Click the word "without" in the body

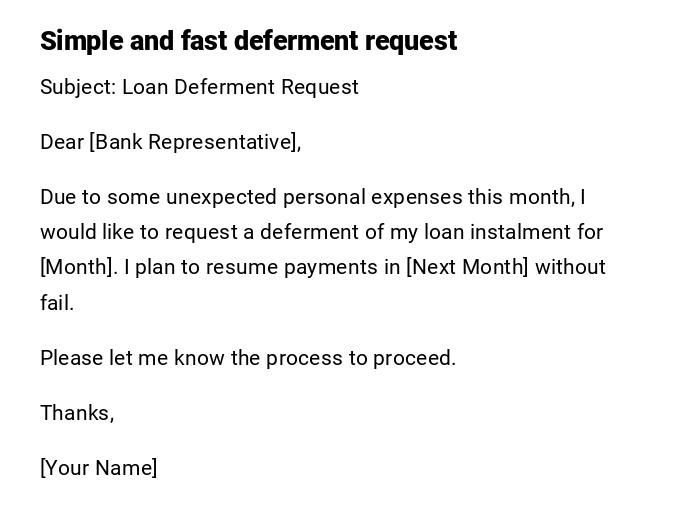pyautogui.click(x=571, y=267)
